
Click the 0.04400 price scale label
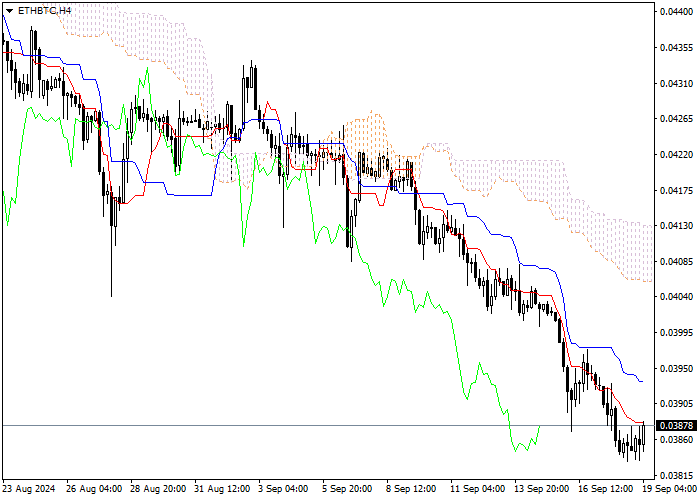(x=676, y=12)
